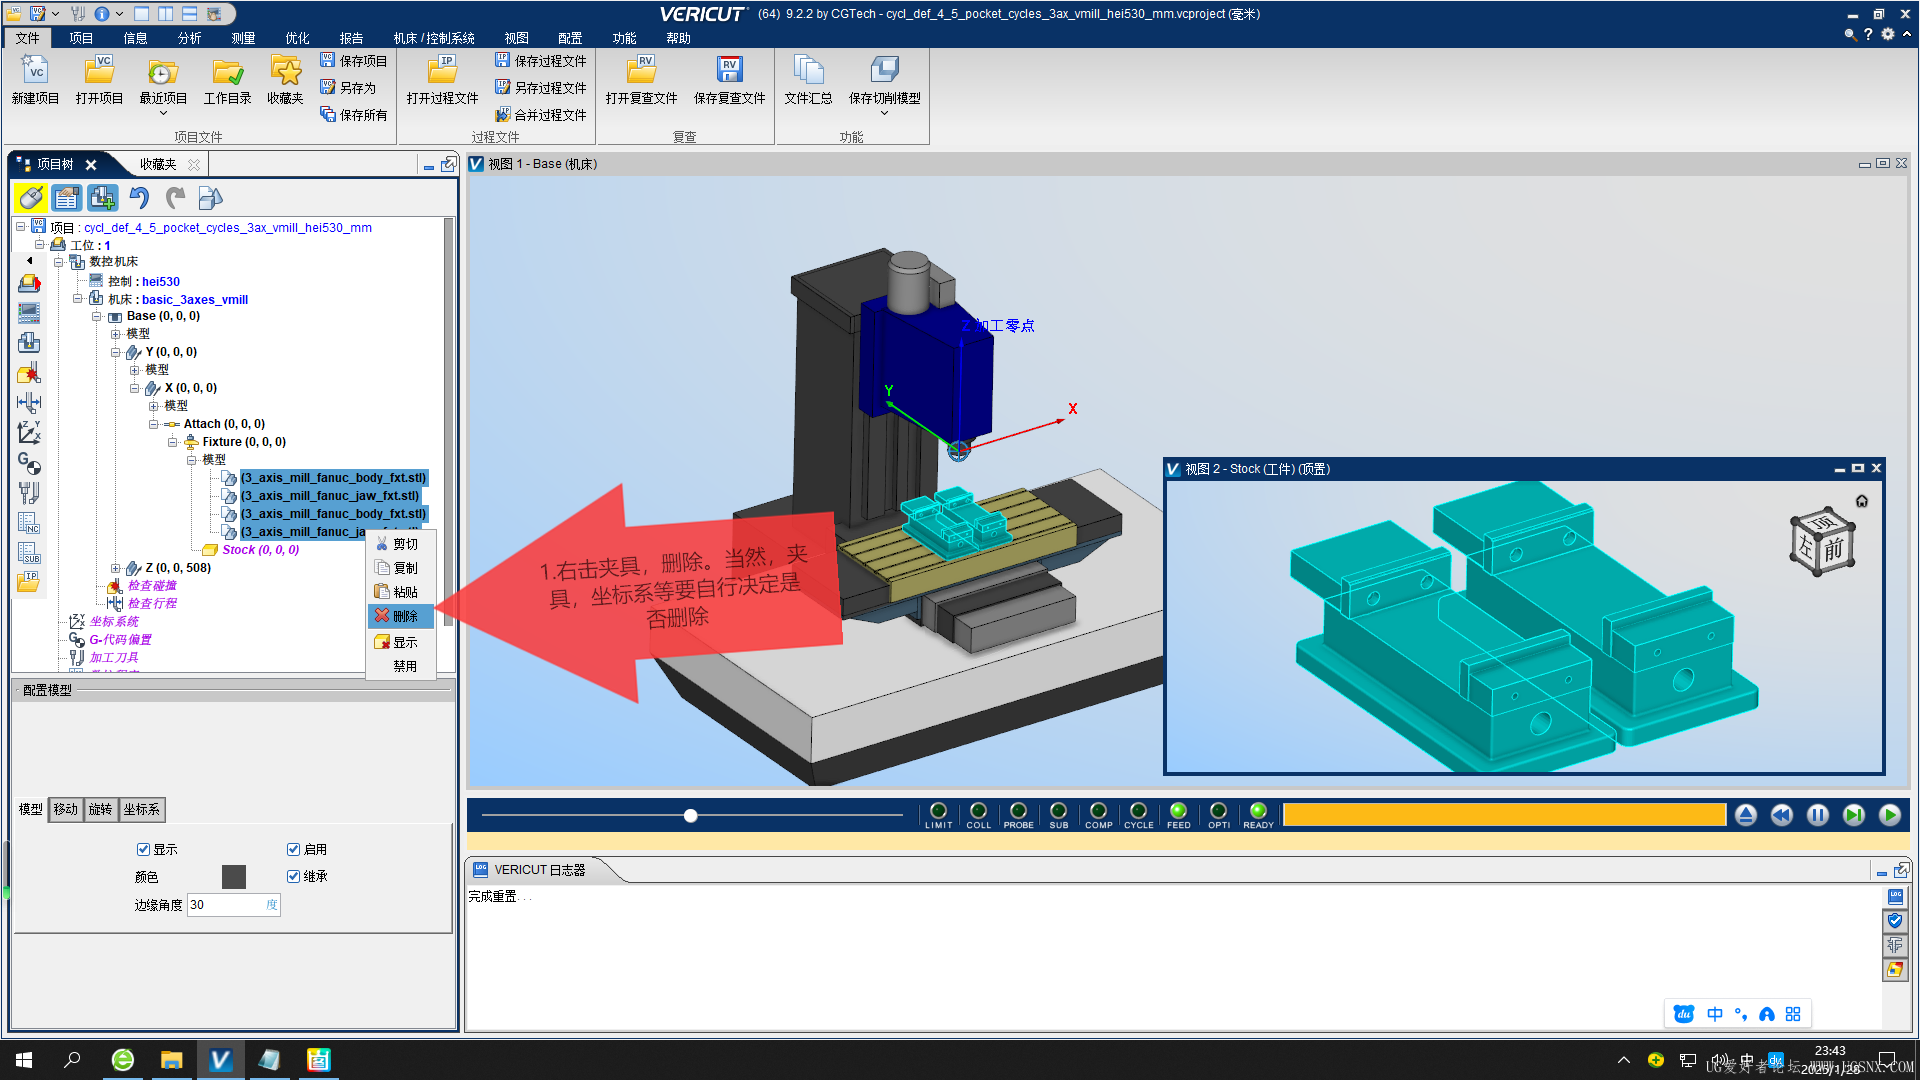Image resolution: width=1920 pixels, height=1080 pixels.
Task: Open the 收藏夹 favorites star icon
Action: pyautogui.click(x=285, y=80)
